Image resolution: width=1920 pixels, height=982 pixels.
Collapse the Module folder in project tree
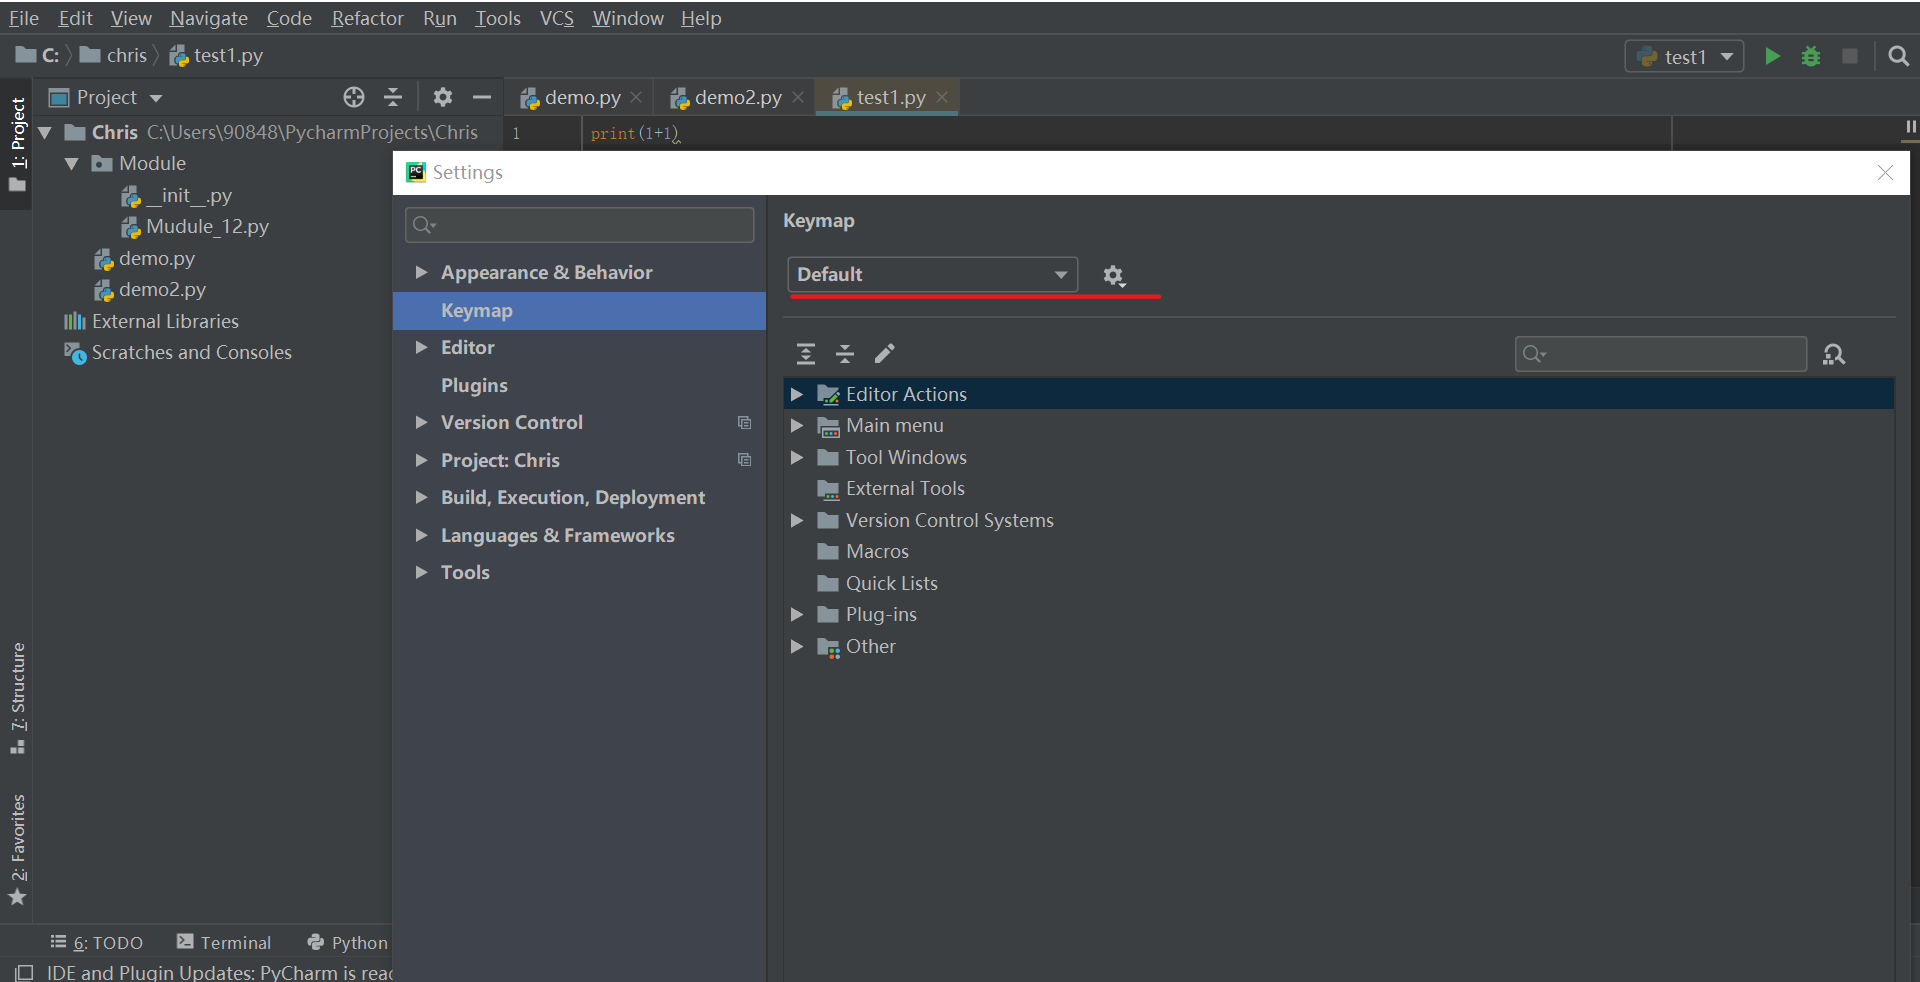72,163
